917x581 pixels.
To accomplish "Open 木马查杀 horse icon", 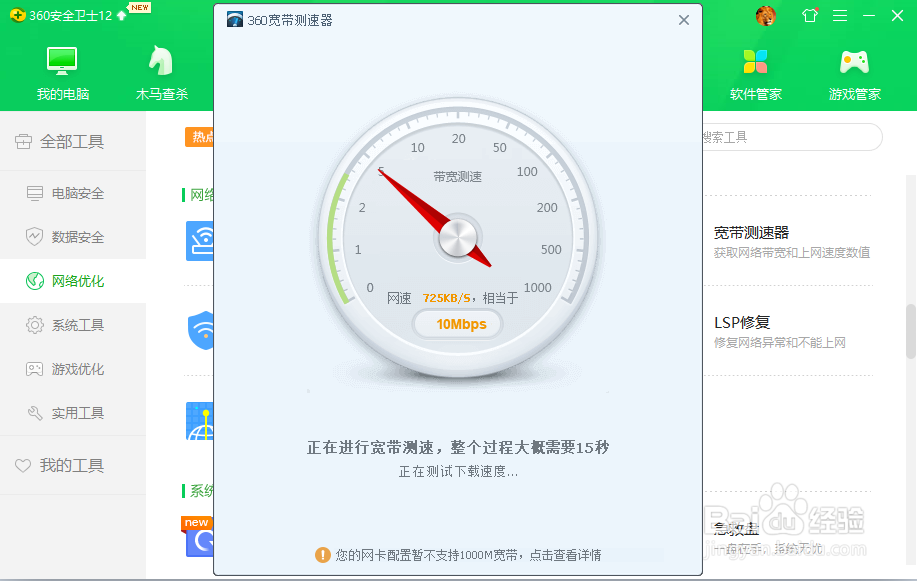I will click(x=161, y=61).
